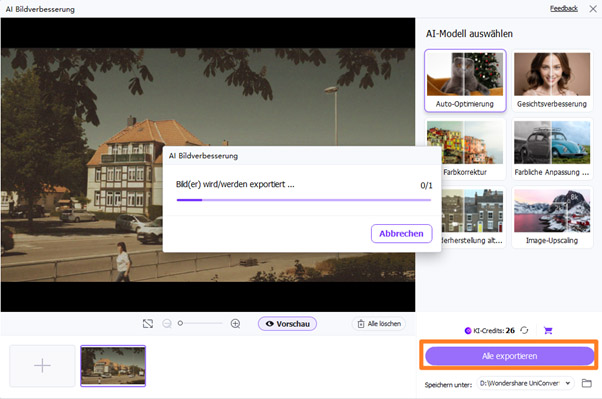Refresh the KI-Credits count
Screen dimensions: 602x399
(x=524, y=330)
